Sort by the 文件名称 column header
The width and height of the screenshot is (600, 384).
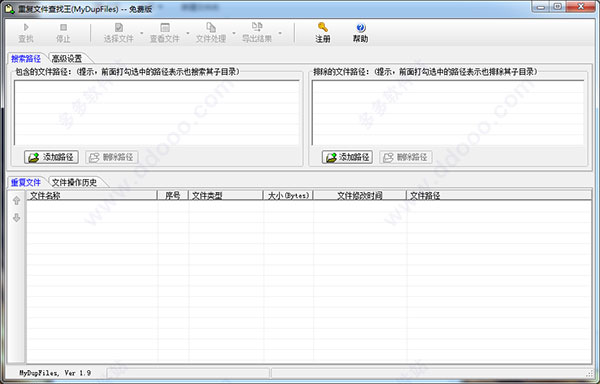pos(92,195)
